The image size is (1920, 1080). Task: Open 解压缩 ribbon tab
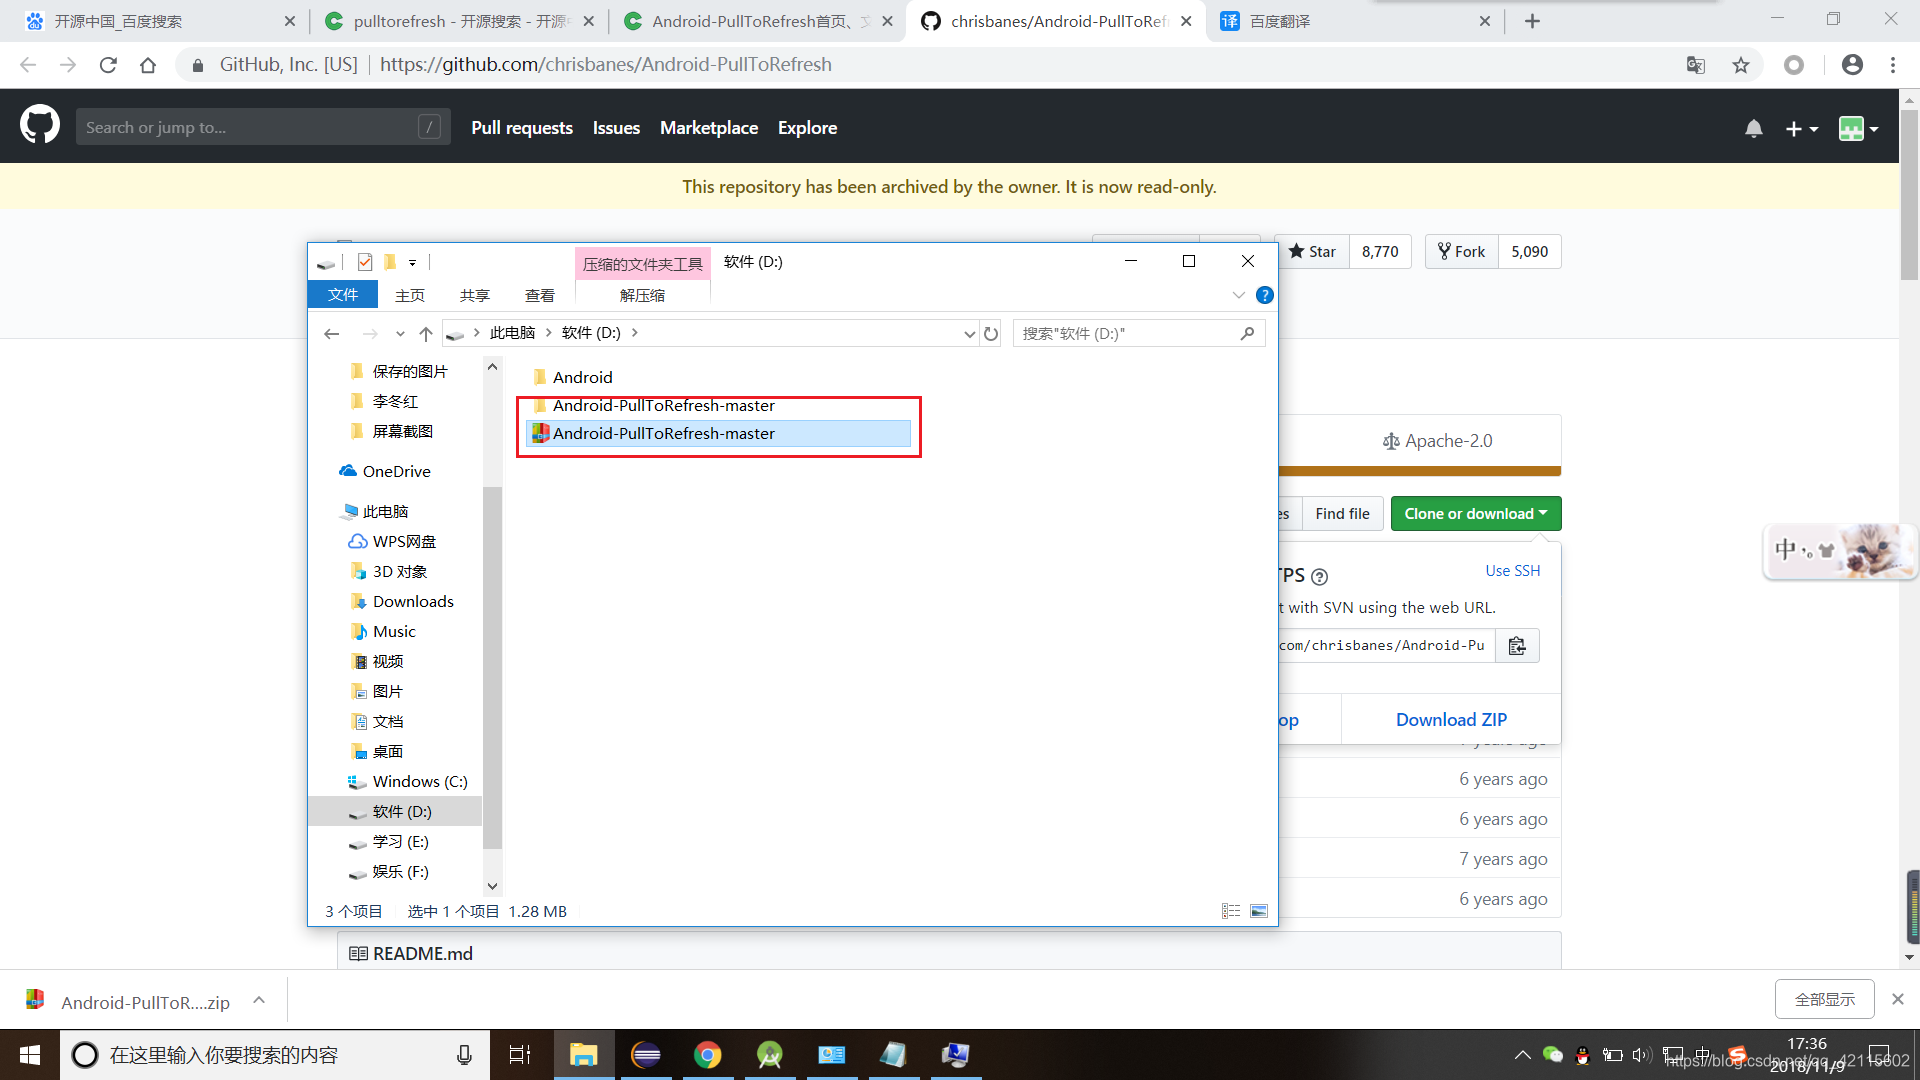(642, 295)
